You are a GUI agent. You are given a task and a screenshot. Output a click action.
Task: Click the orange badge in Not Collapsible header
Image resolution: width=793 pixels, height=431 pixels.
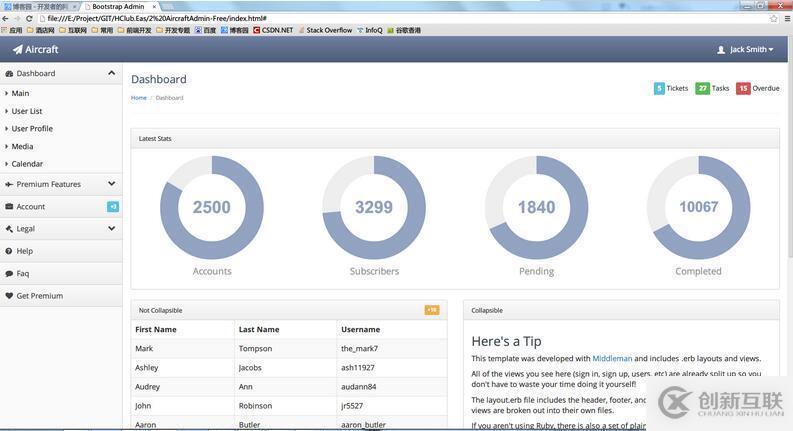(432, 310)
